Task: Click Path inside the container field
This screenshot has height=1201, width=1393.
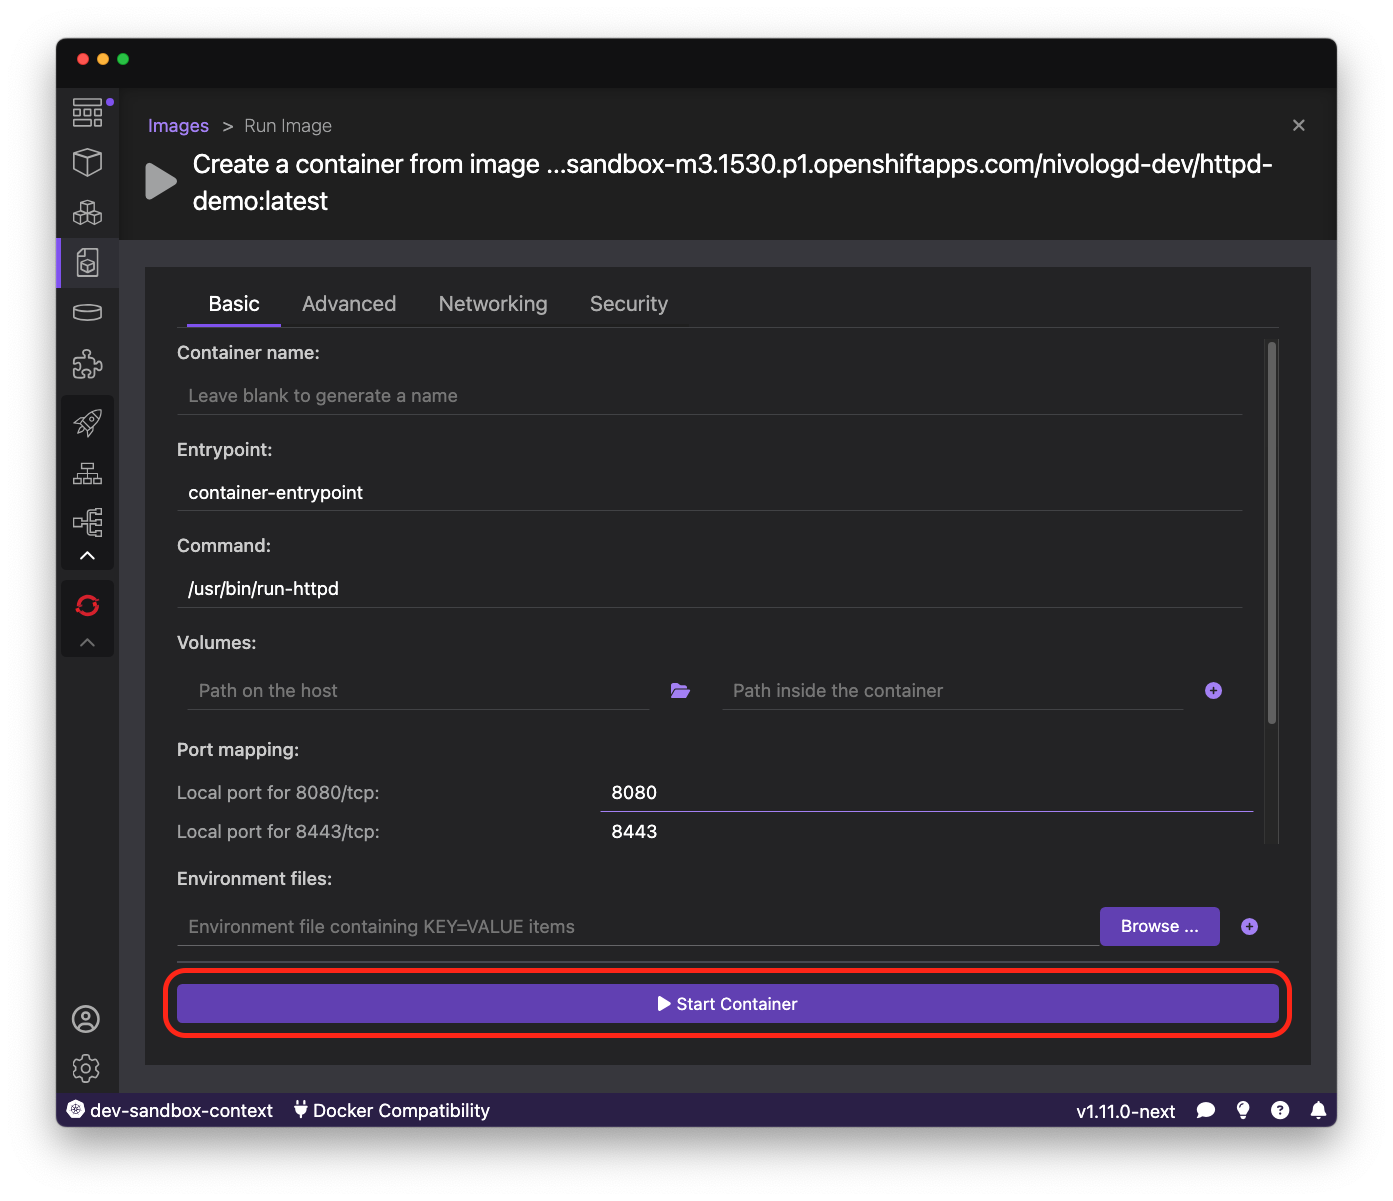Action: 953,691
